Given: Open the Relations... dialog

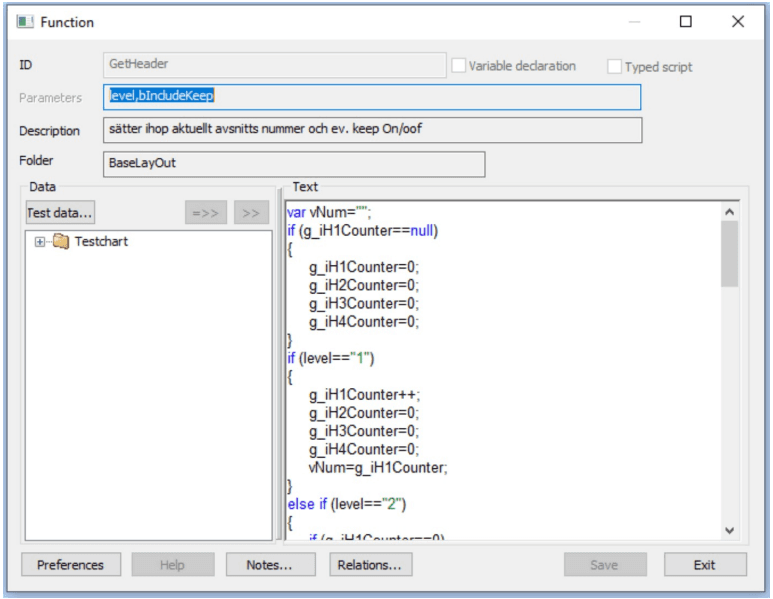Looking at the screenshot, I should (x=370, y=565).
